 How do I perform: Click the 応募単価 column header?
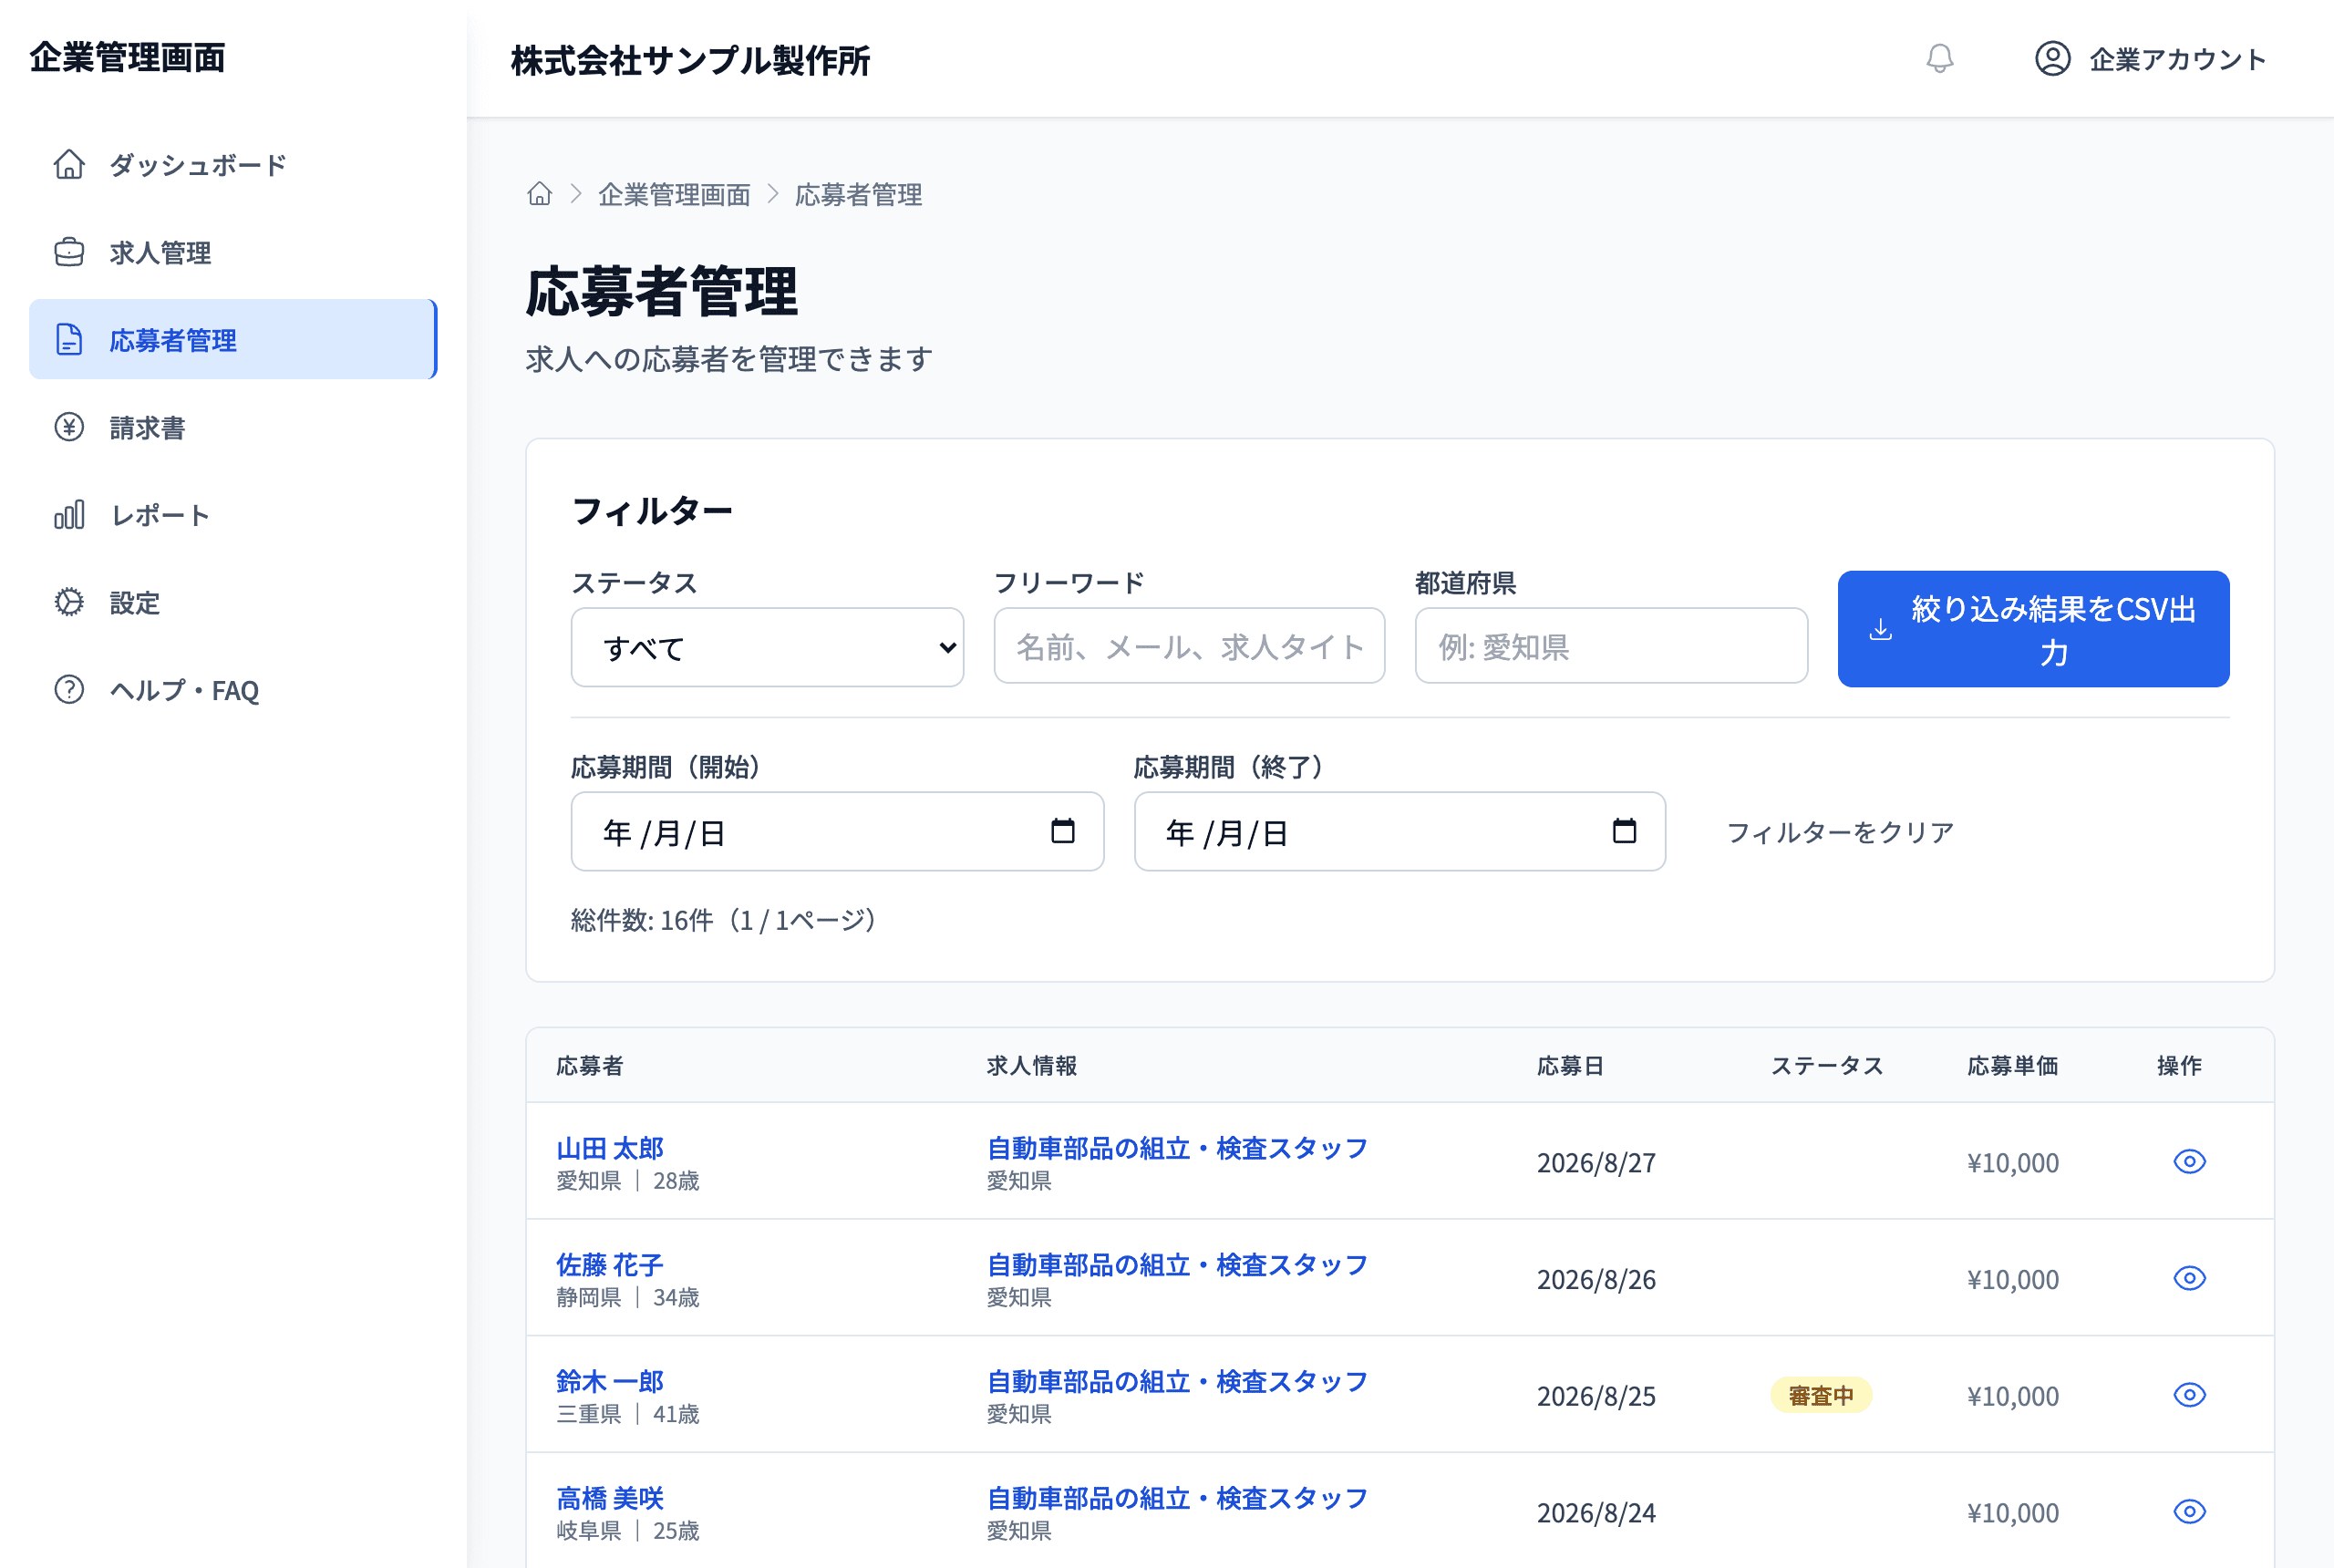[x=2012, y=1066]
